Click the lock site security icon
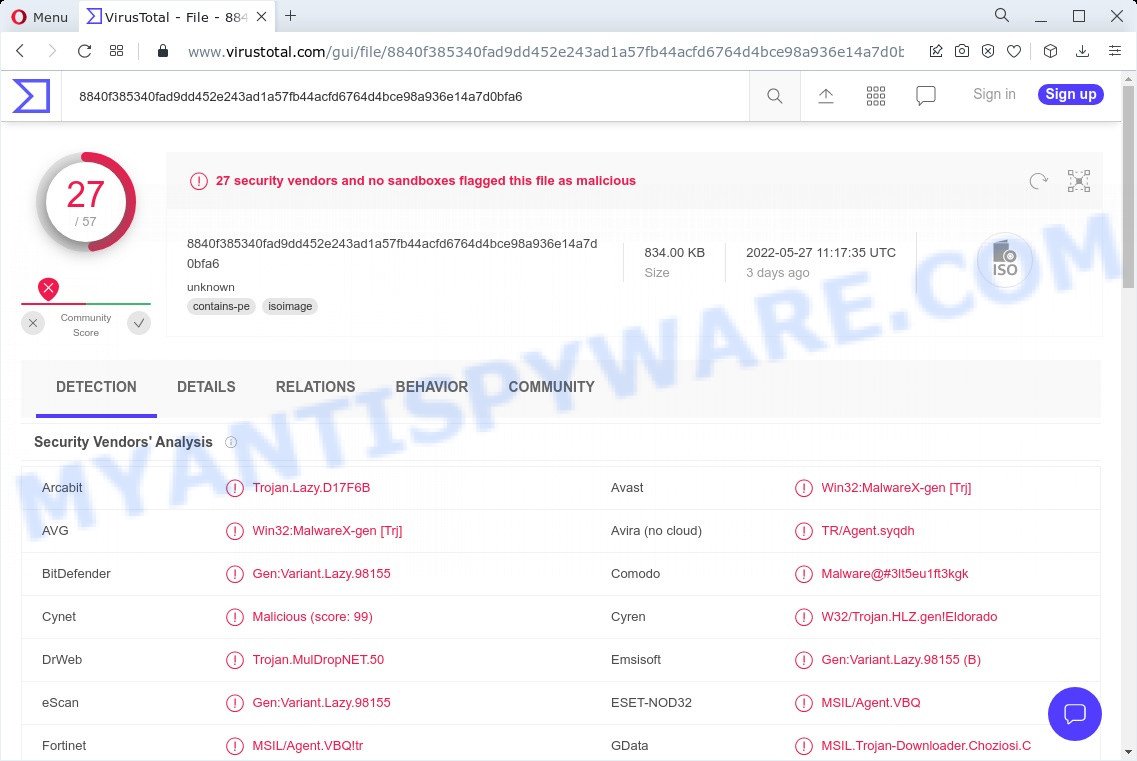The image size is (1137, 761). tap(162, 51)
